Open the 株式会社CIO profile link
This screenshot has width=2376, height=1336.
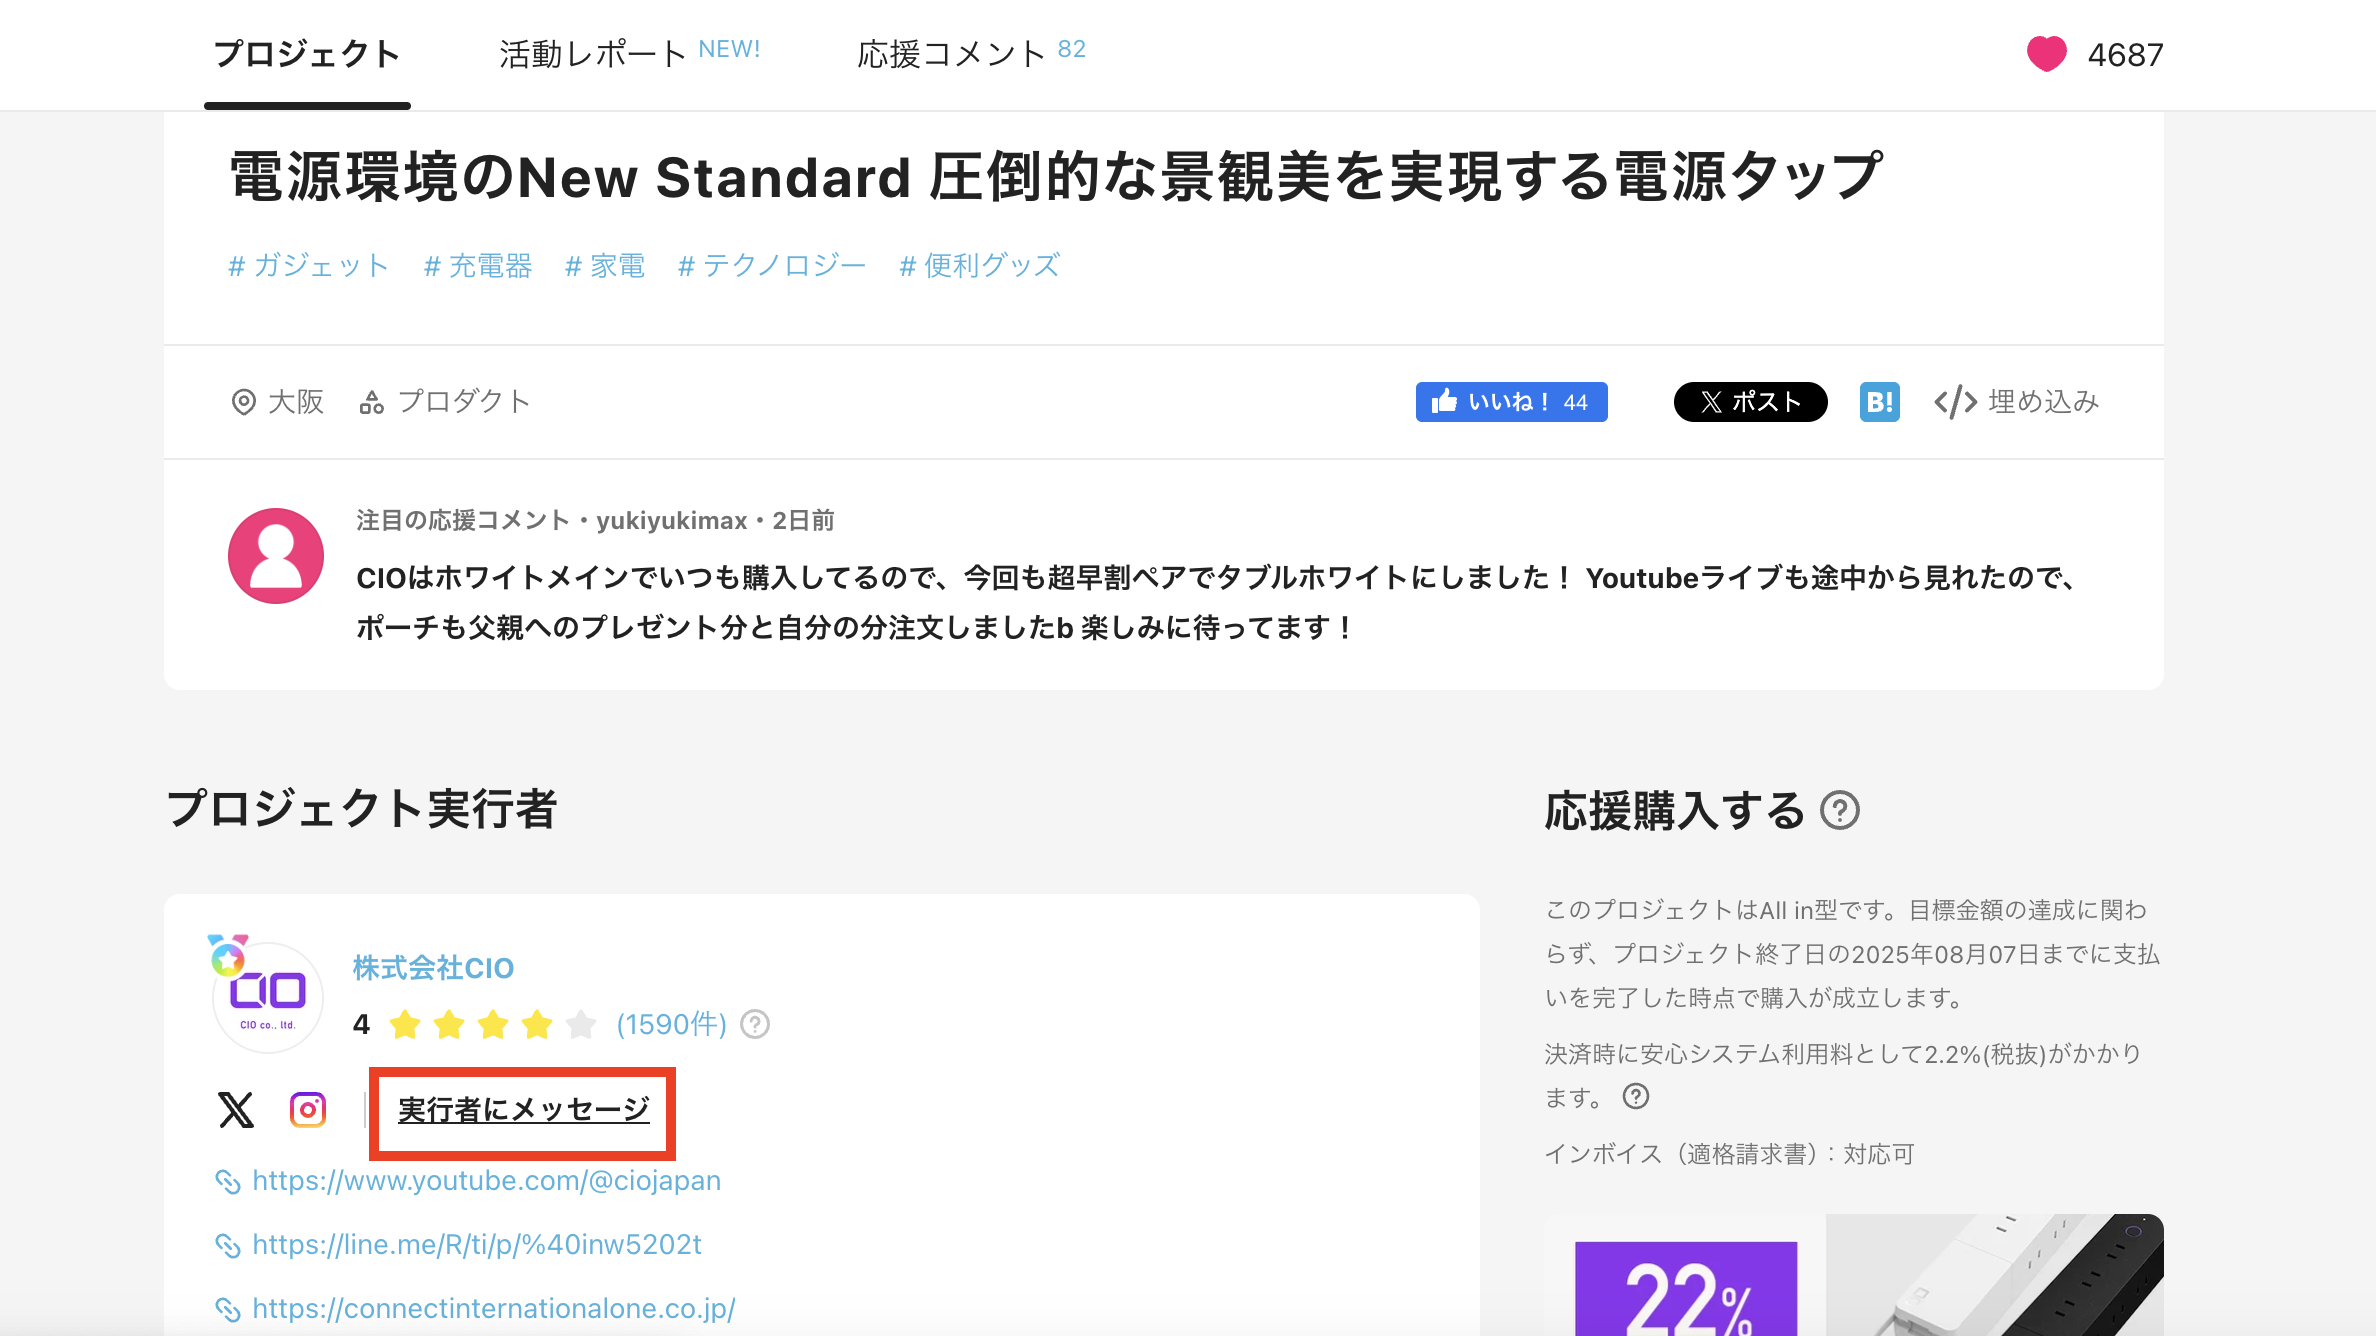[433, 968]
